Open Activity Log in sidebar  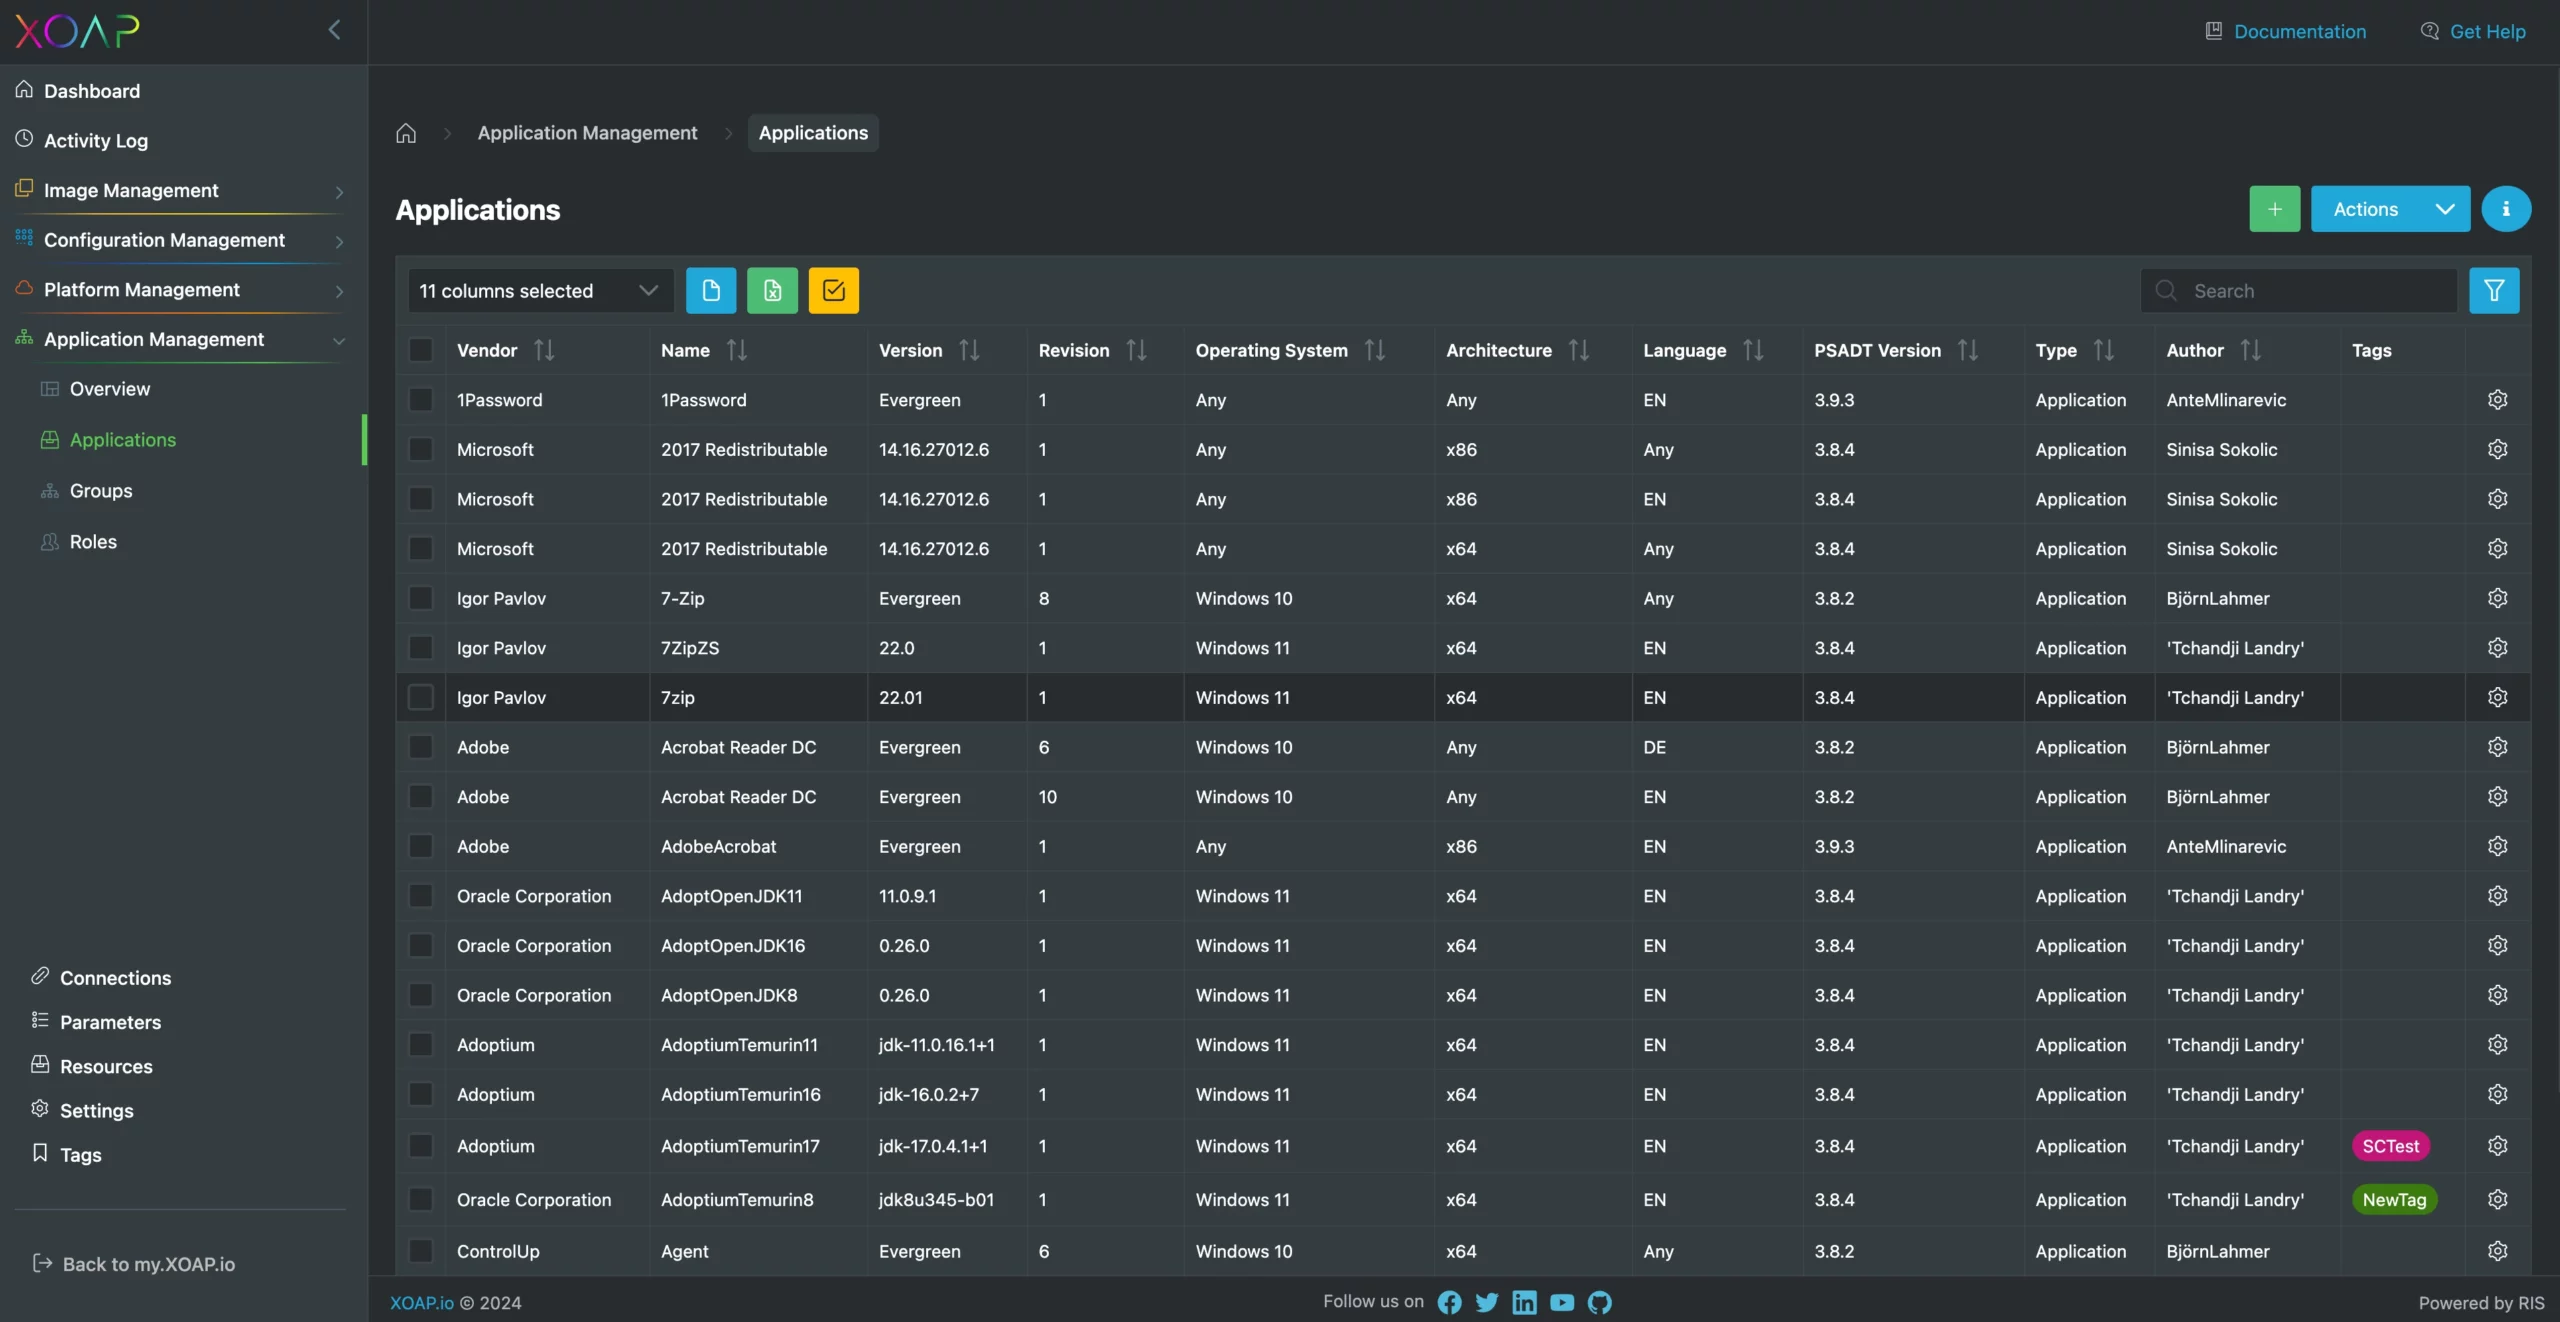pyautogui.click(x=95, y=141)
